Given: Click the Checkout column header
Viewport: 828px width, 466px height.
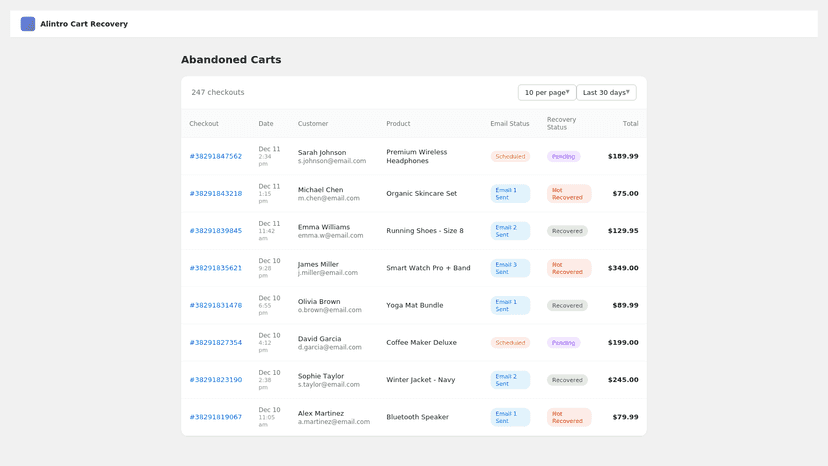Looking at the screenshot, I should 204,124.
